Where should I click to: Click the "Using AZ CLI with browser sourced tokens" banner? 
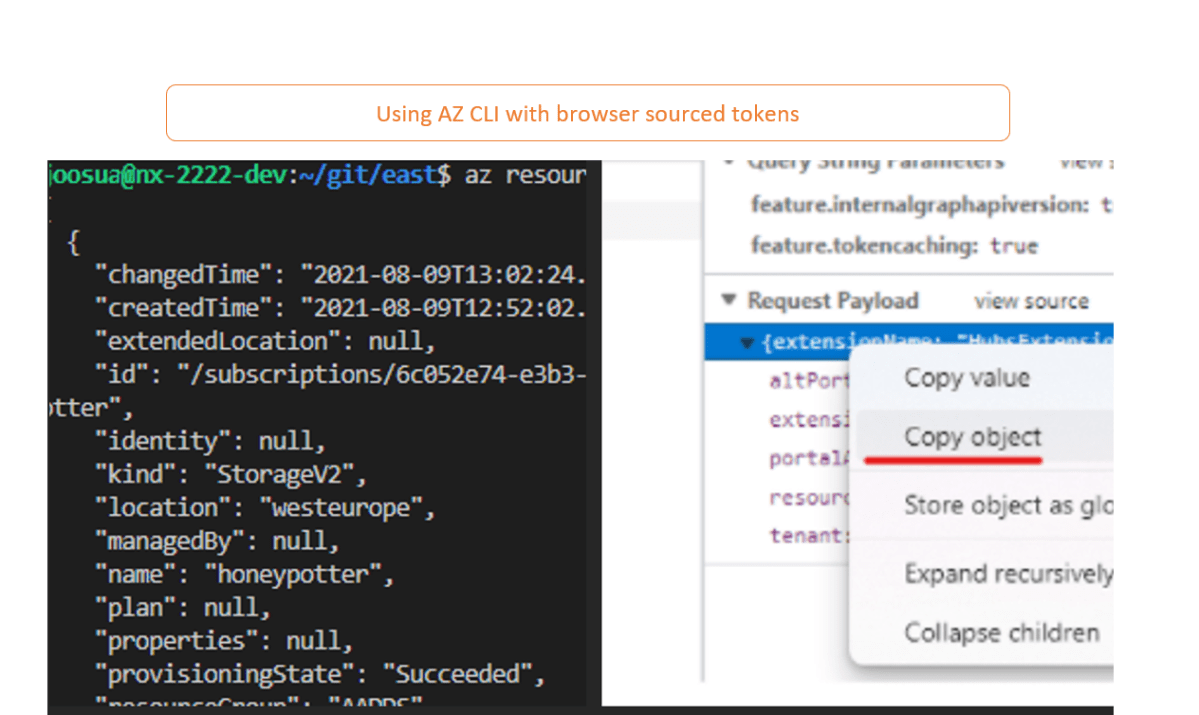[587, 113]
